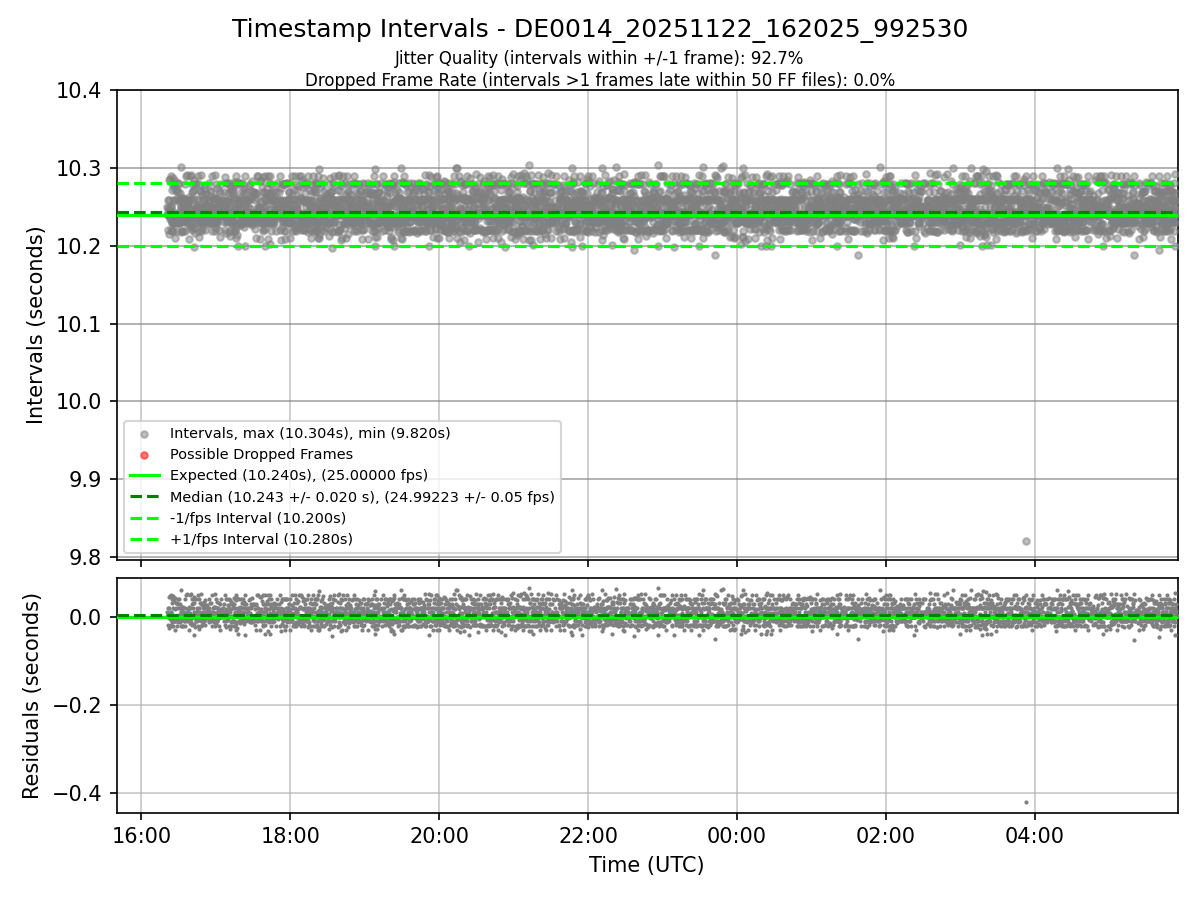
Task: Click legend entry "+1/fps Interval (10.280s)"
Action: click(x=261, y=539)
